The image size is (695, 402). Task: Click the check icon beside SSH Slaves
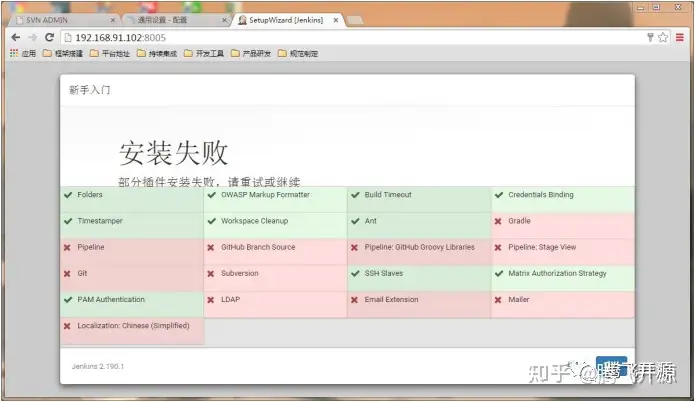355,273
